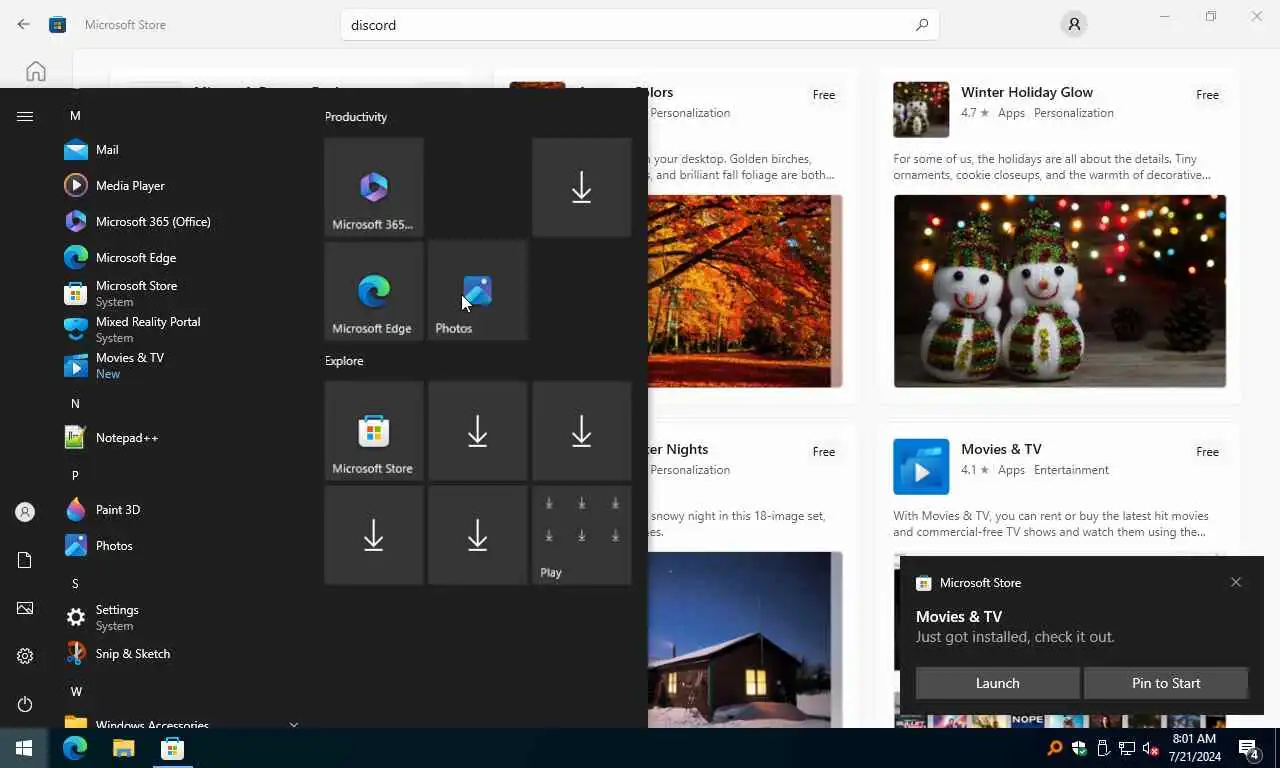Viewport: 1280px width, 768px height.
Task: Click the network icon in system tray
Action: coord(1127,748)
